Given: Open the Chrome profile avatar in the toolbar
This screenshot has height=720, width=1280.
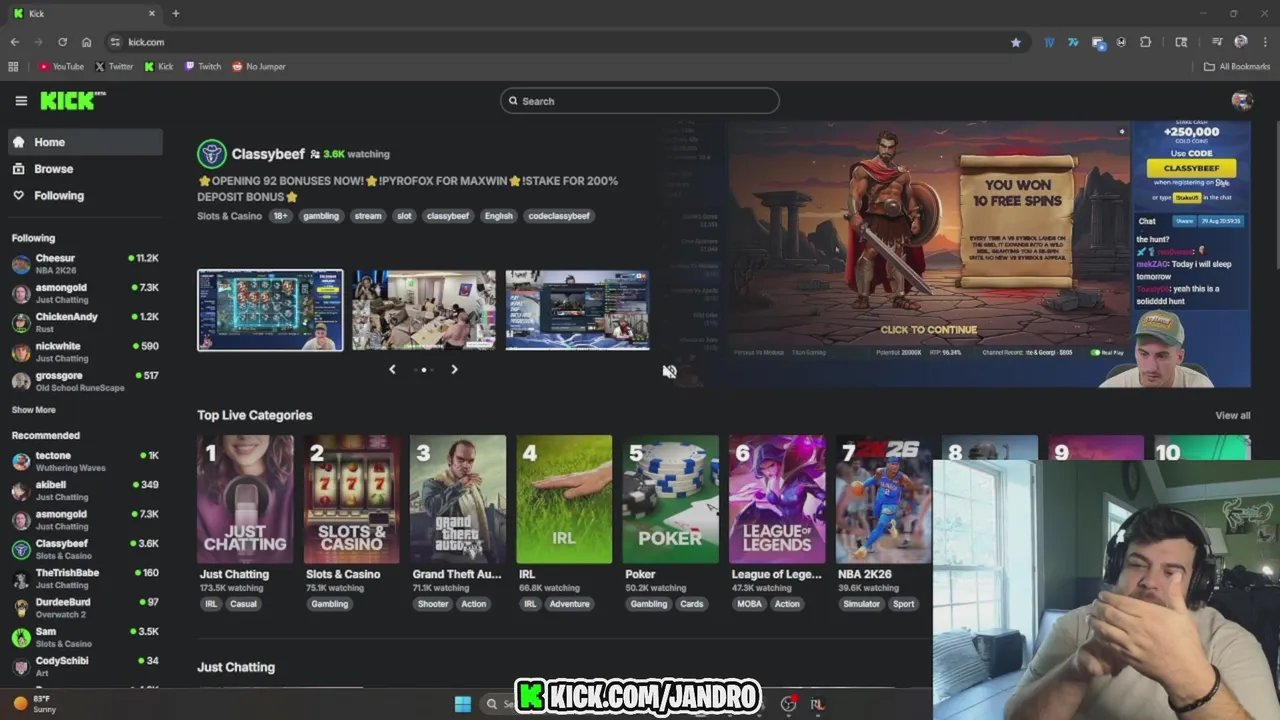Looking at the screenshot, I should tap(1241, 42).
